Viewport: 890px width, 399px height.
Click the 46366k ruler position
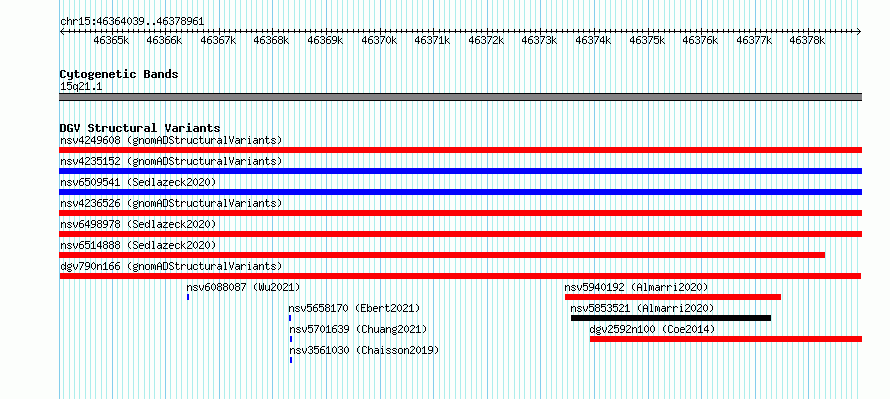coord(164,40)
